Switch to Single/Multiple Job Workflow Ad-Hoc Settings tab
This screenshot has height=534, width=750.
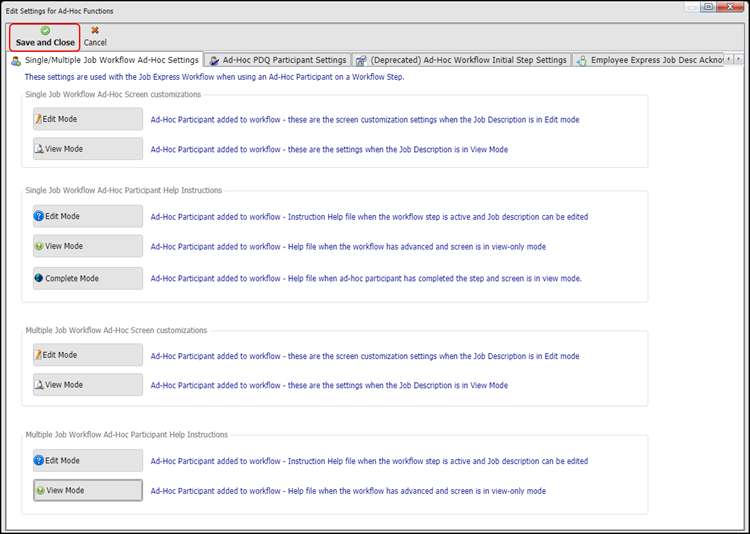[x=106, y=60]
